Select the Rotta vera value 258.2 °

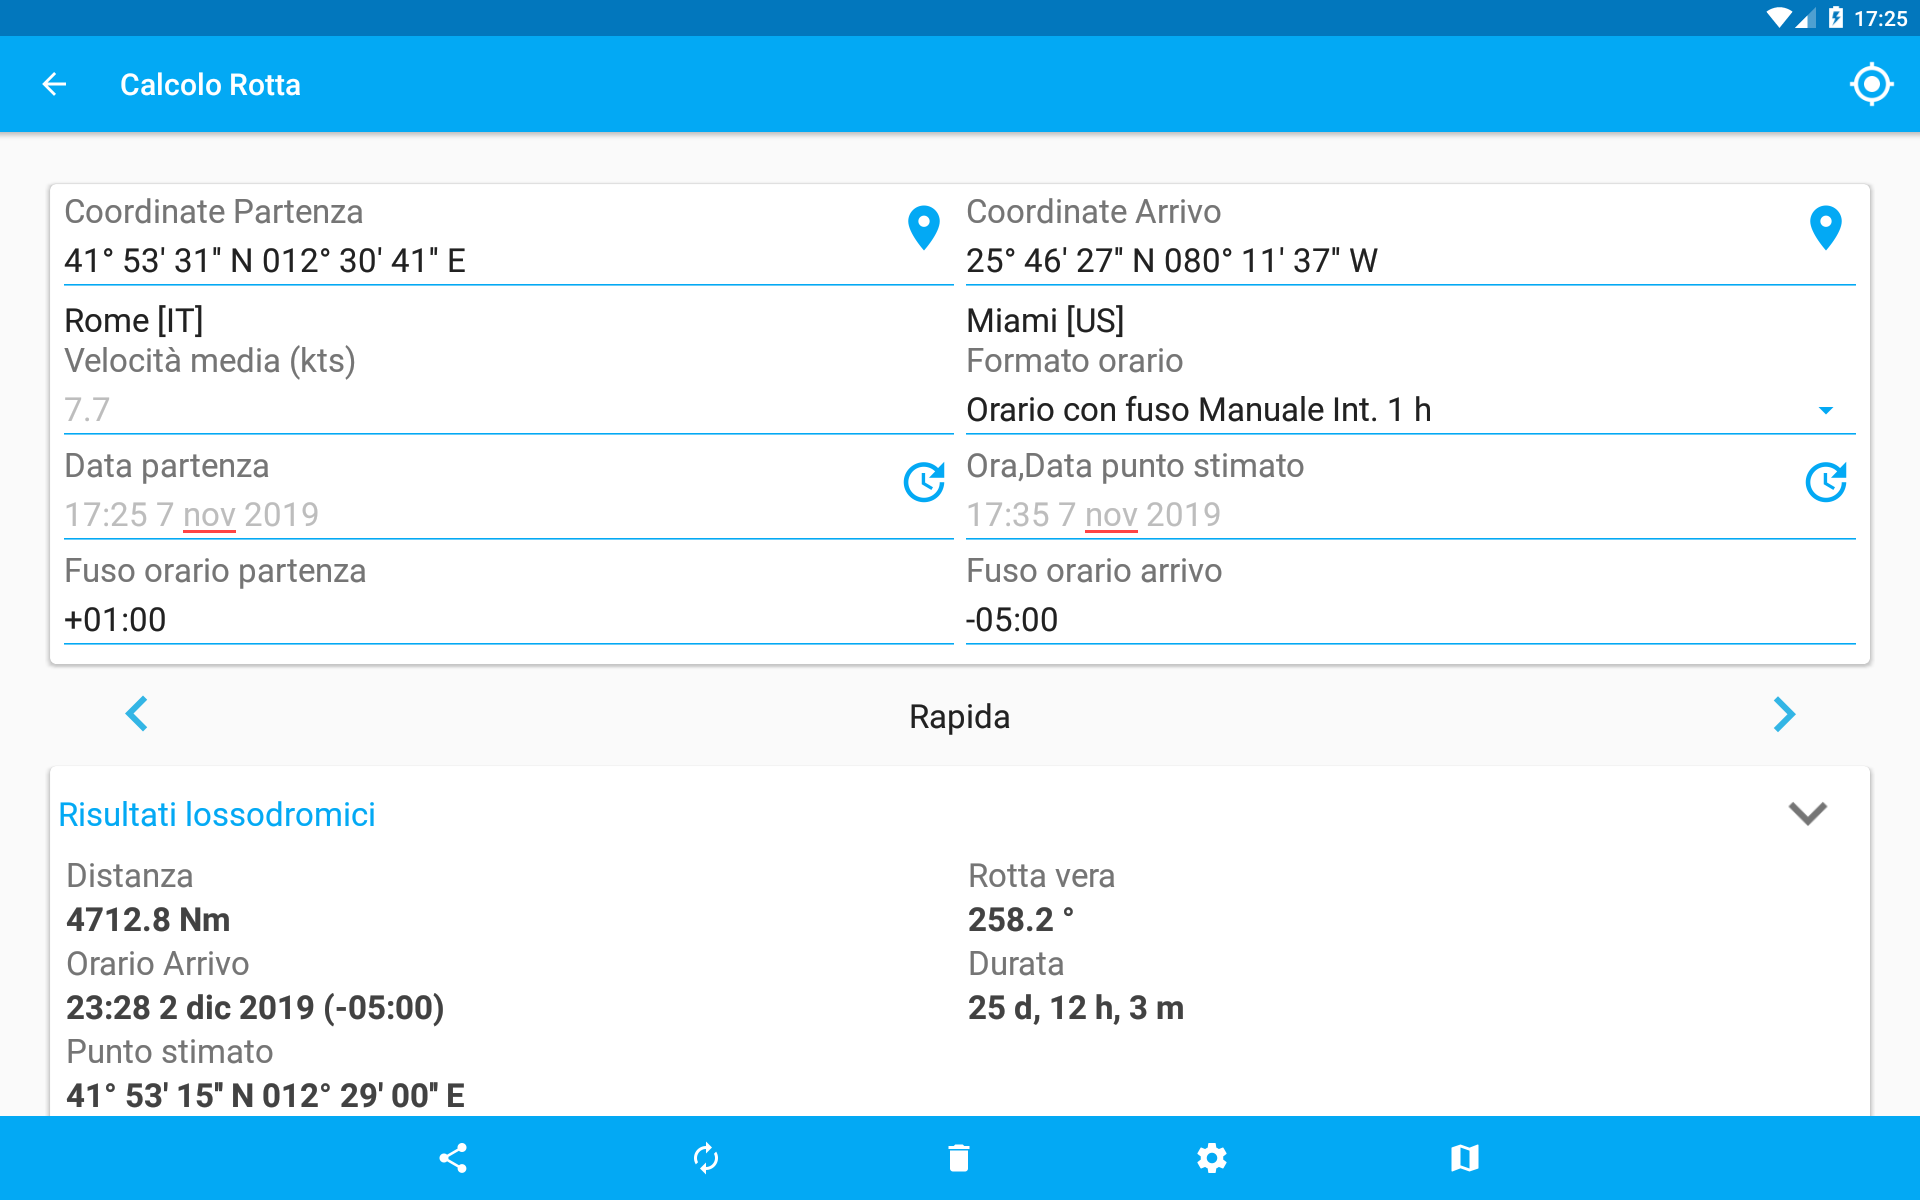point(1021,920)
